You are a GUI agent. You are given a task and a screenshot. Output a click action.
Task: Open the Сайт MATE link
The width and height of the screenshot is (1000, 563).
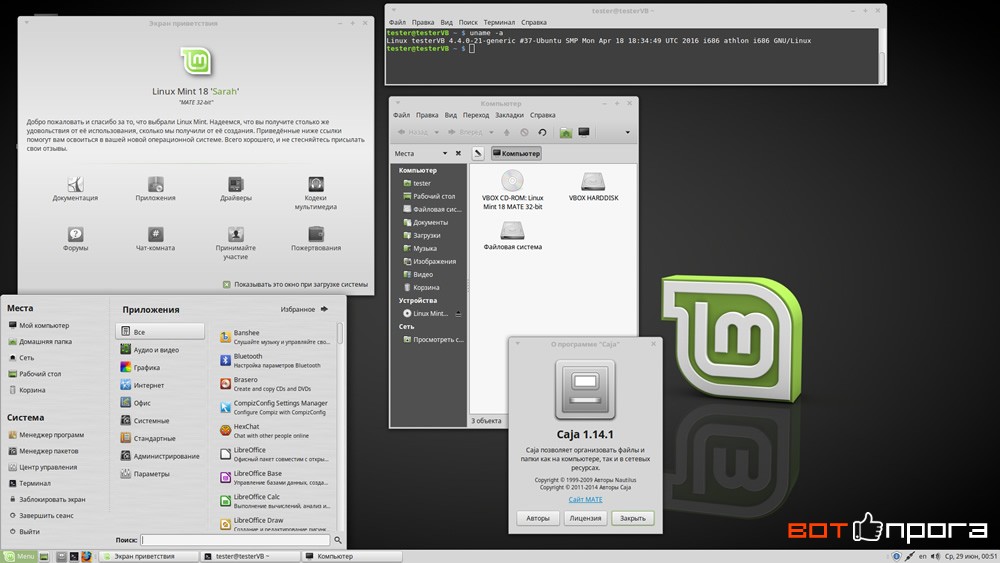[x=585, y=500]
